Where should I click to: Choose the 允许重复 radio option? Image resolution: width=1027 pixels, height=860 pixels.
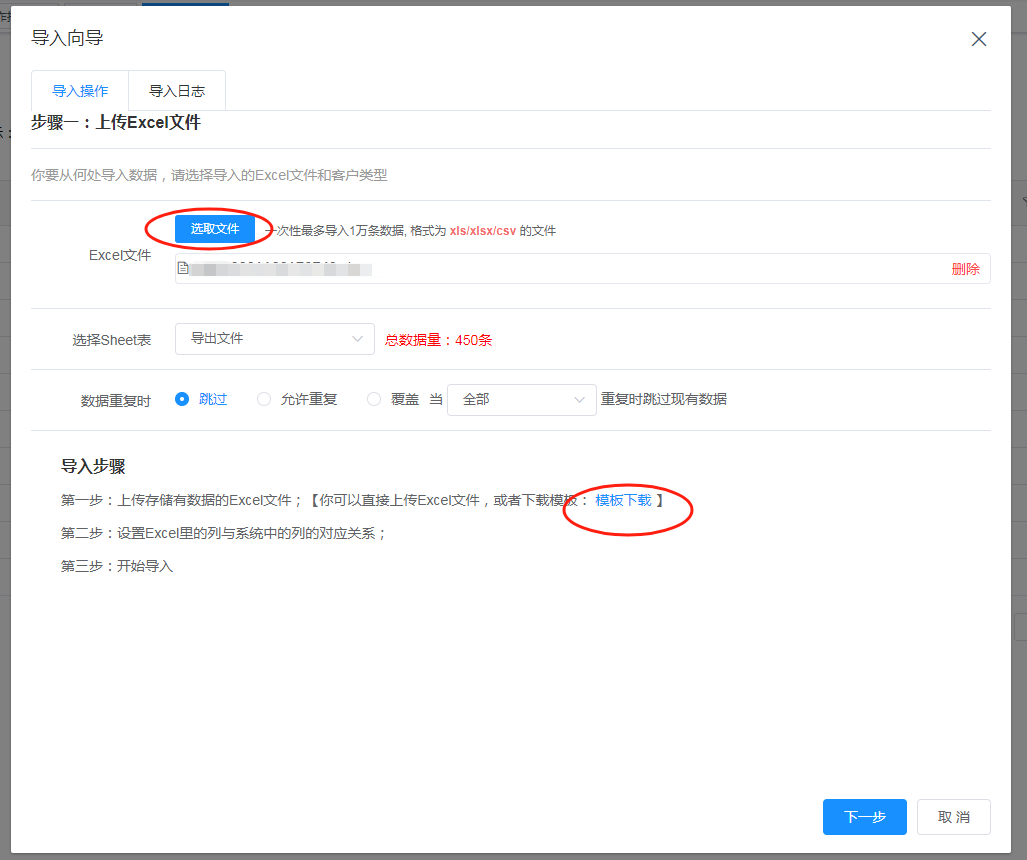pos(264,399)
